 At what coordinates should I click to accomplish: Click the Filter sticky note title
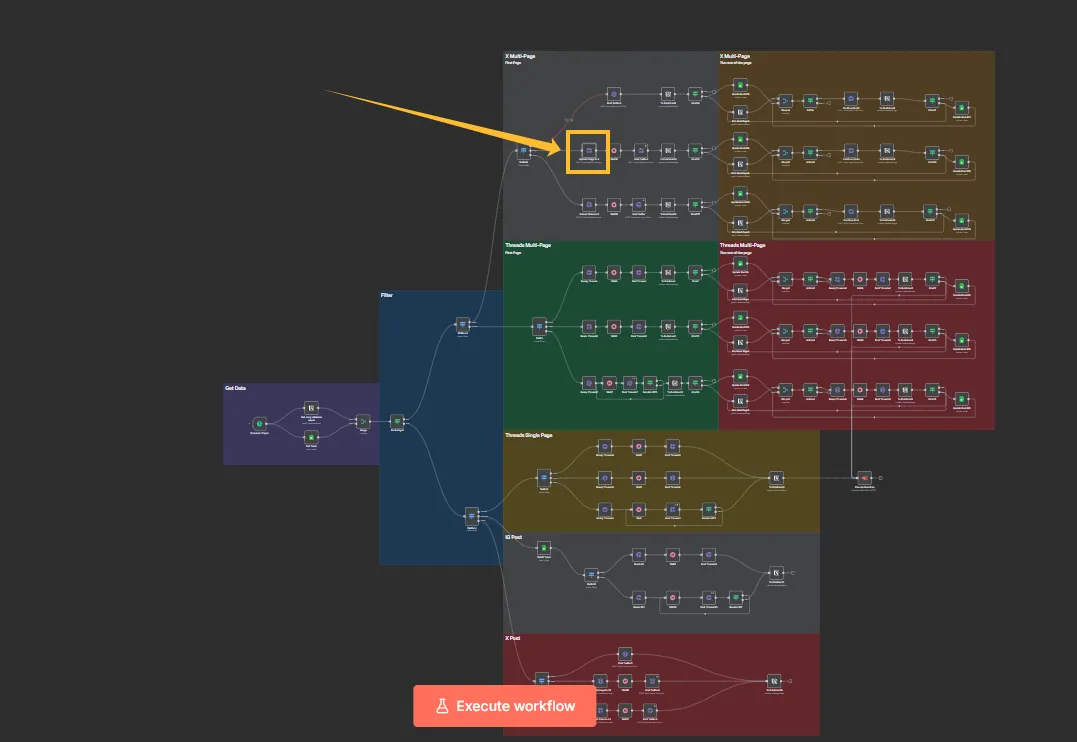coord(387,295)
